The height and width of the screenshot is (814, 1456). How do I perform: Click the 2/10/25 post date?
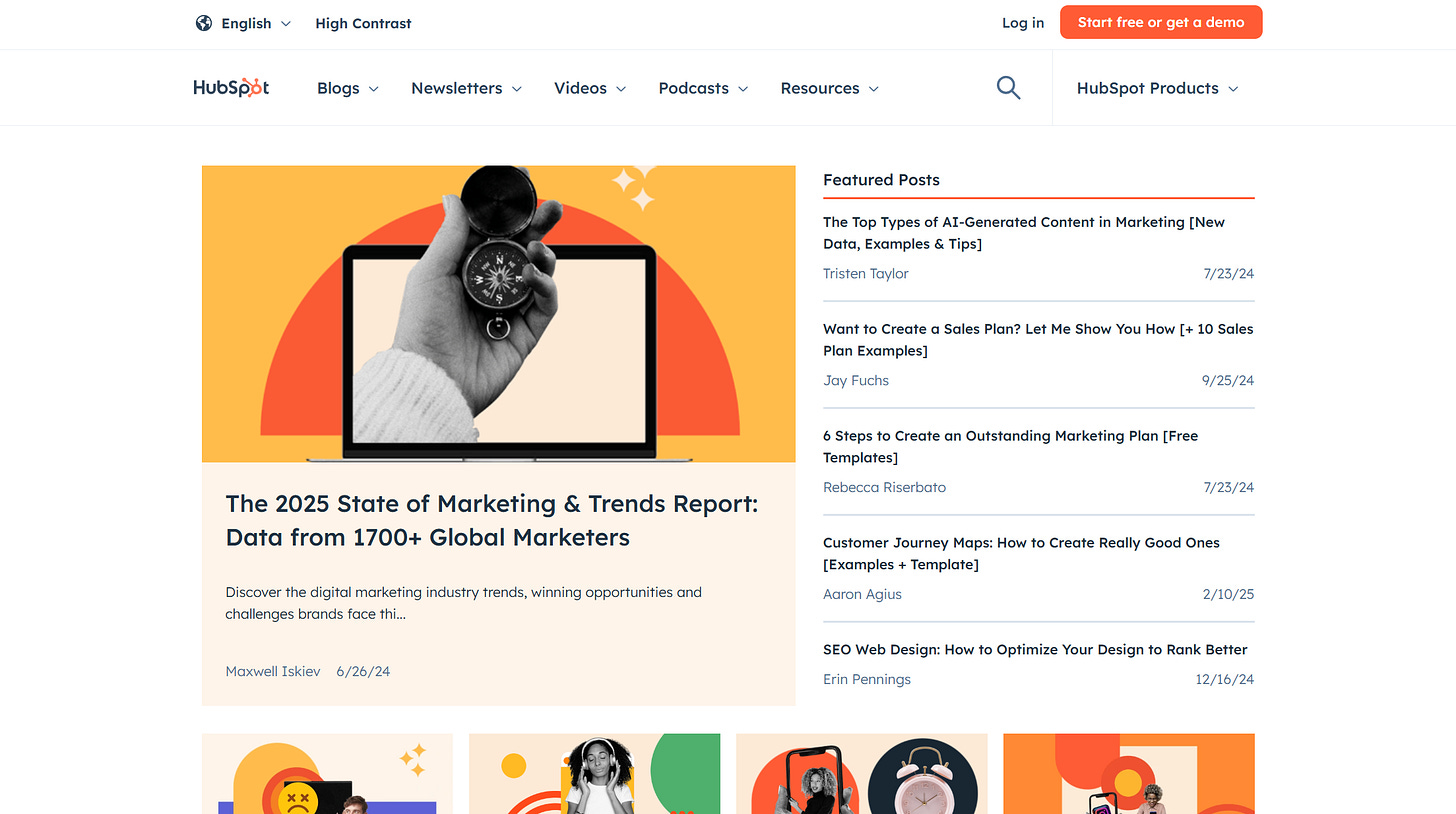[x=1228, y=595]
